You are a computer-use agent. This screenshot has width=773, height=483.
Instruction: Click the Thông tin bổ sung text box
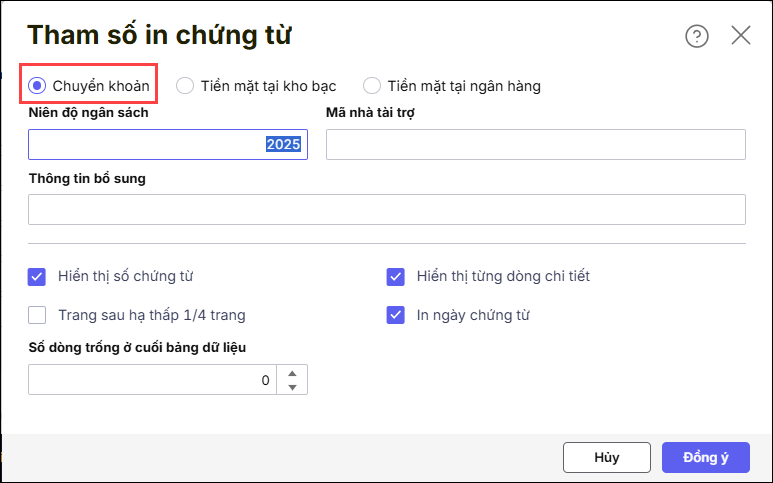tap(386, 209)
